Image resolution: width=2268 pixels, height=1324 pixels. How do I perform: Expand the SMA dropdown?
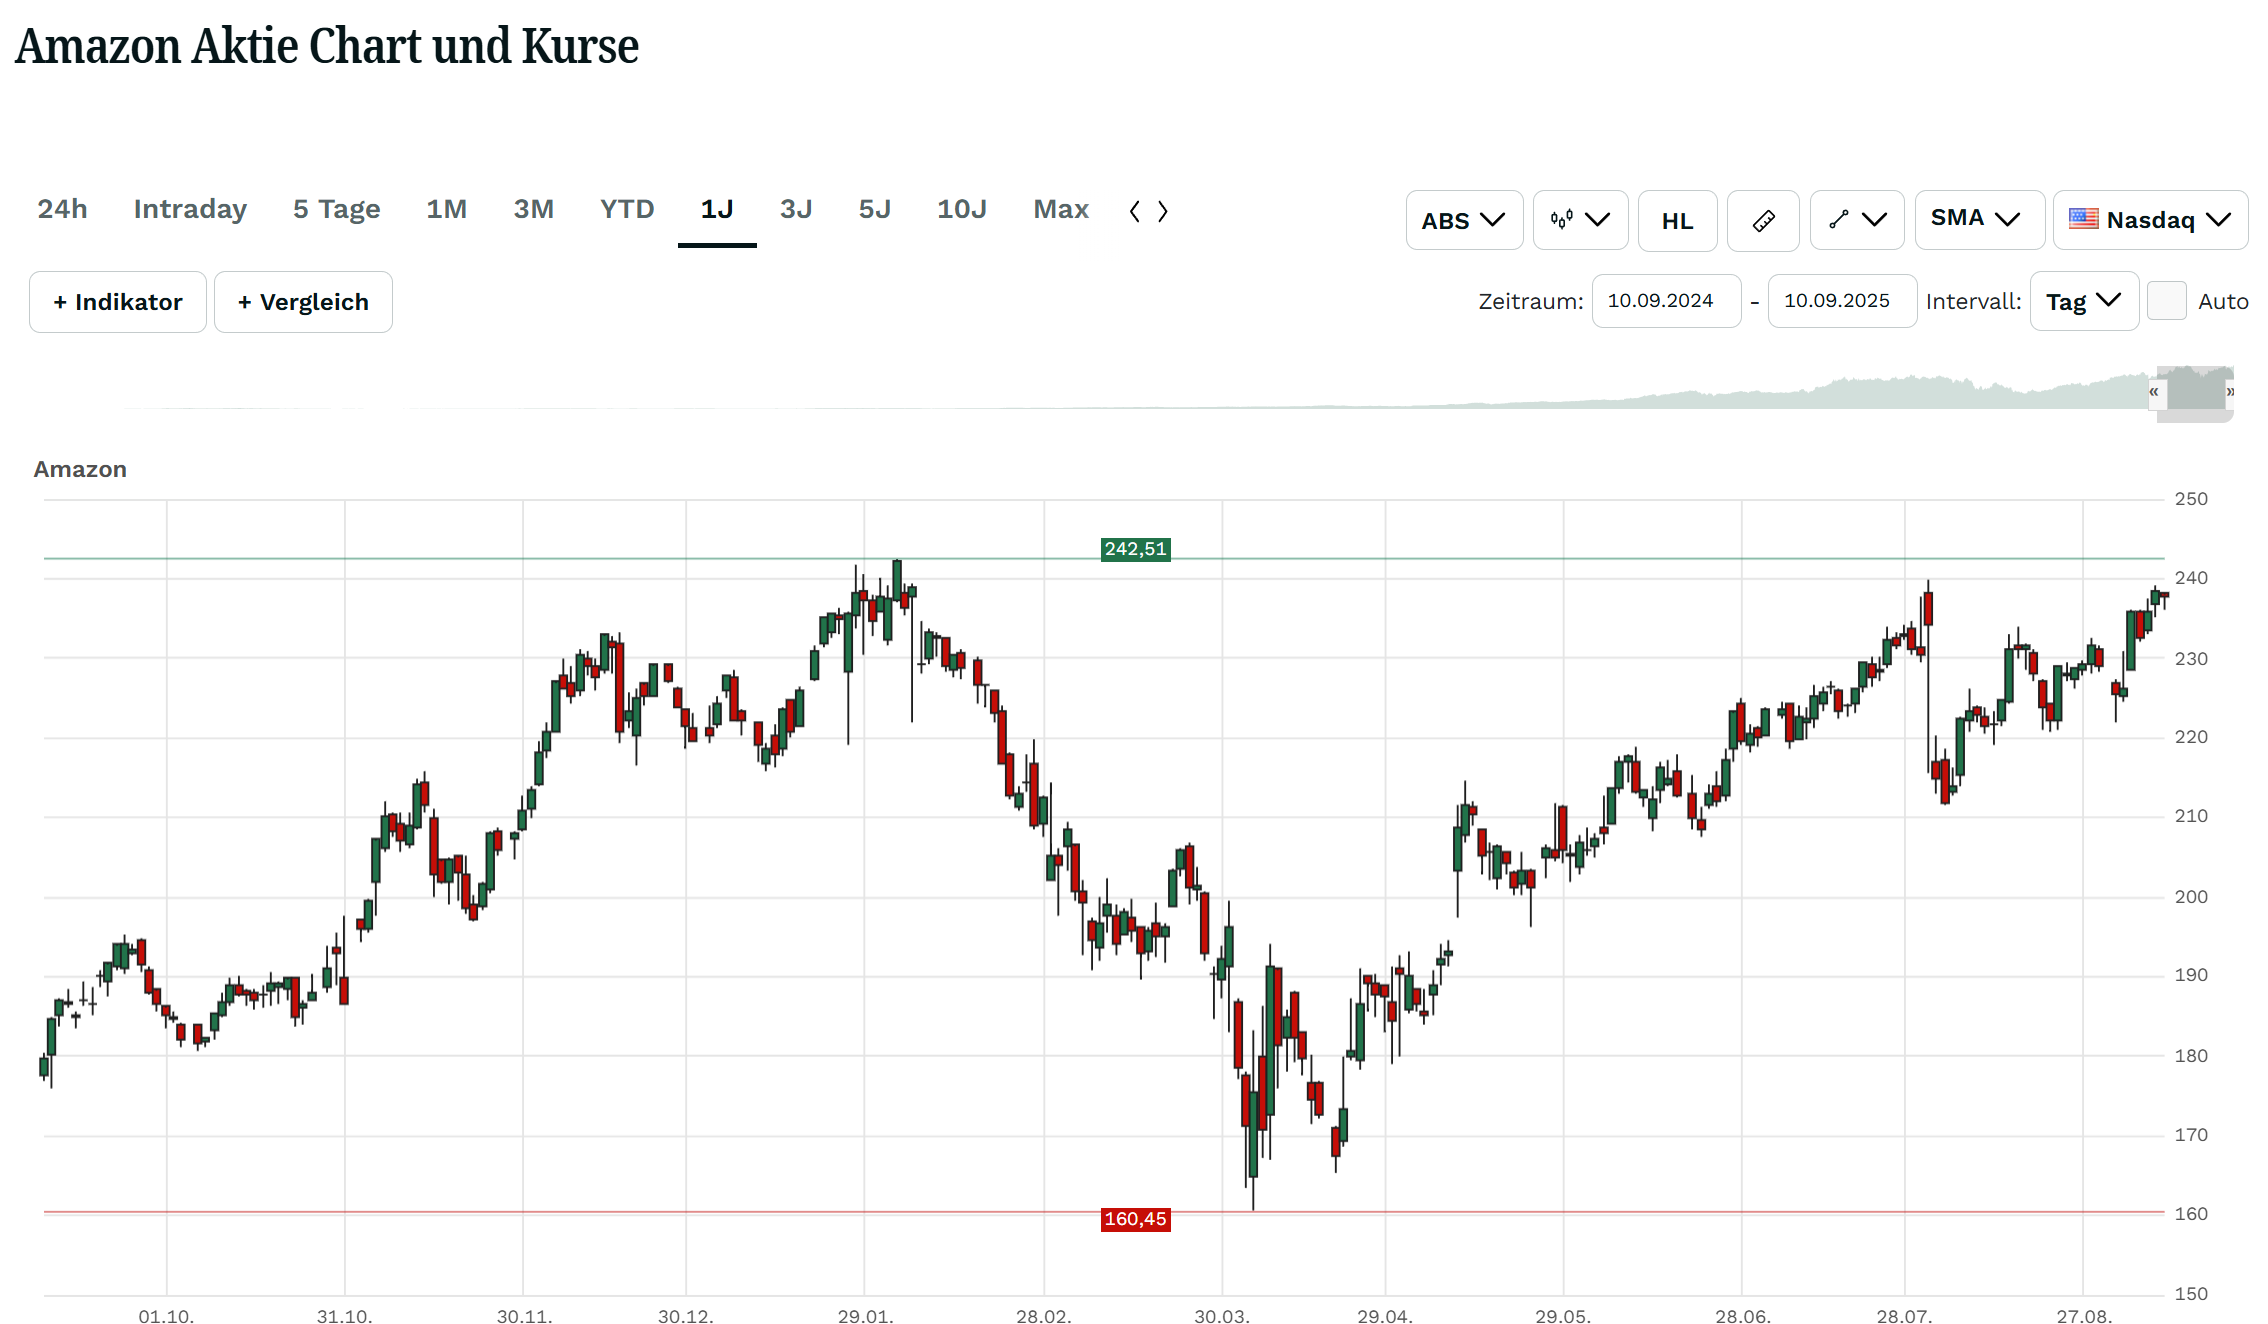(x=1978, y=220)
